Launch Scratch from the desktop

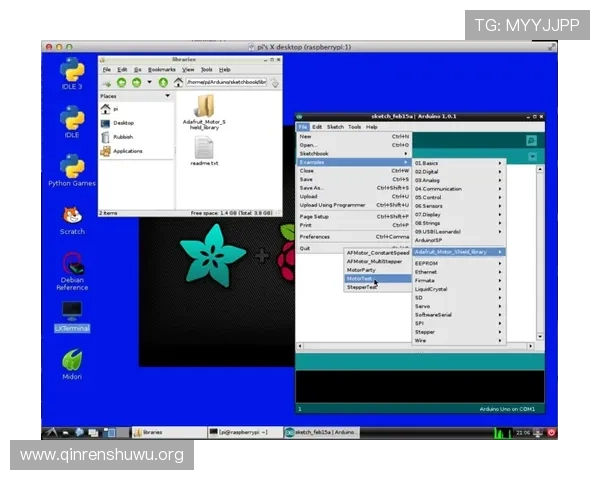coord(72,215)
